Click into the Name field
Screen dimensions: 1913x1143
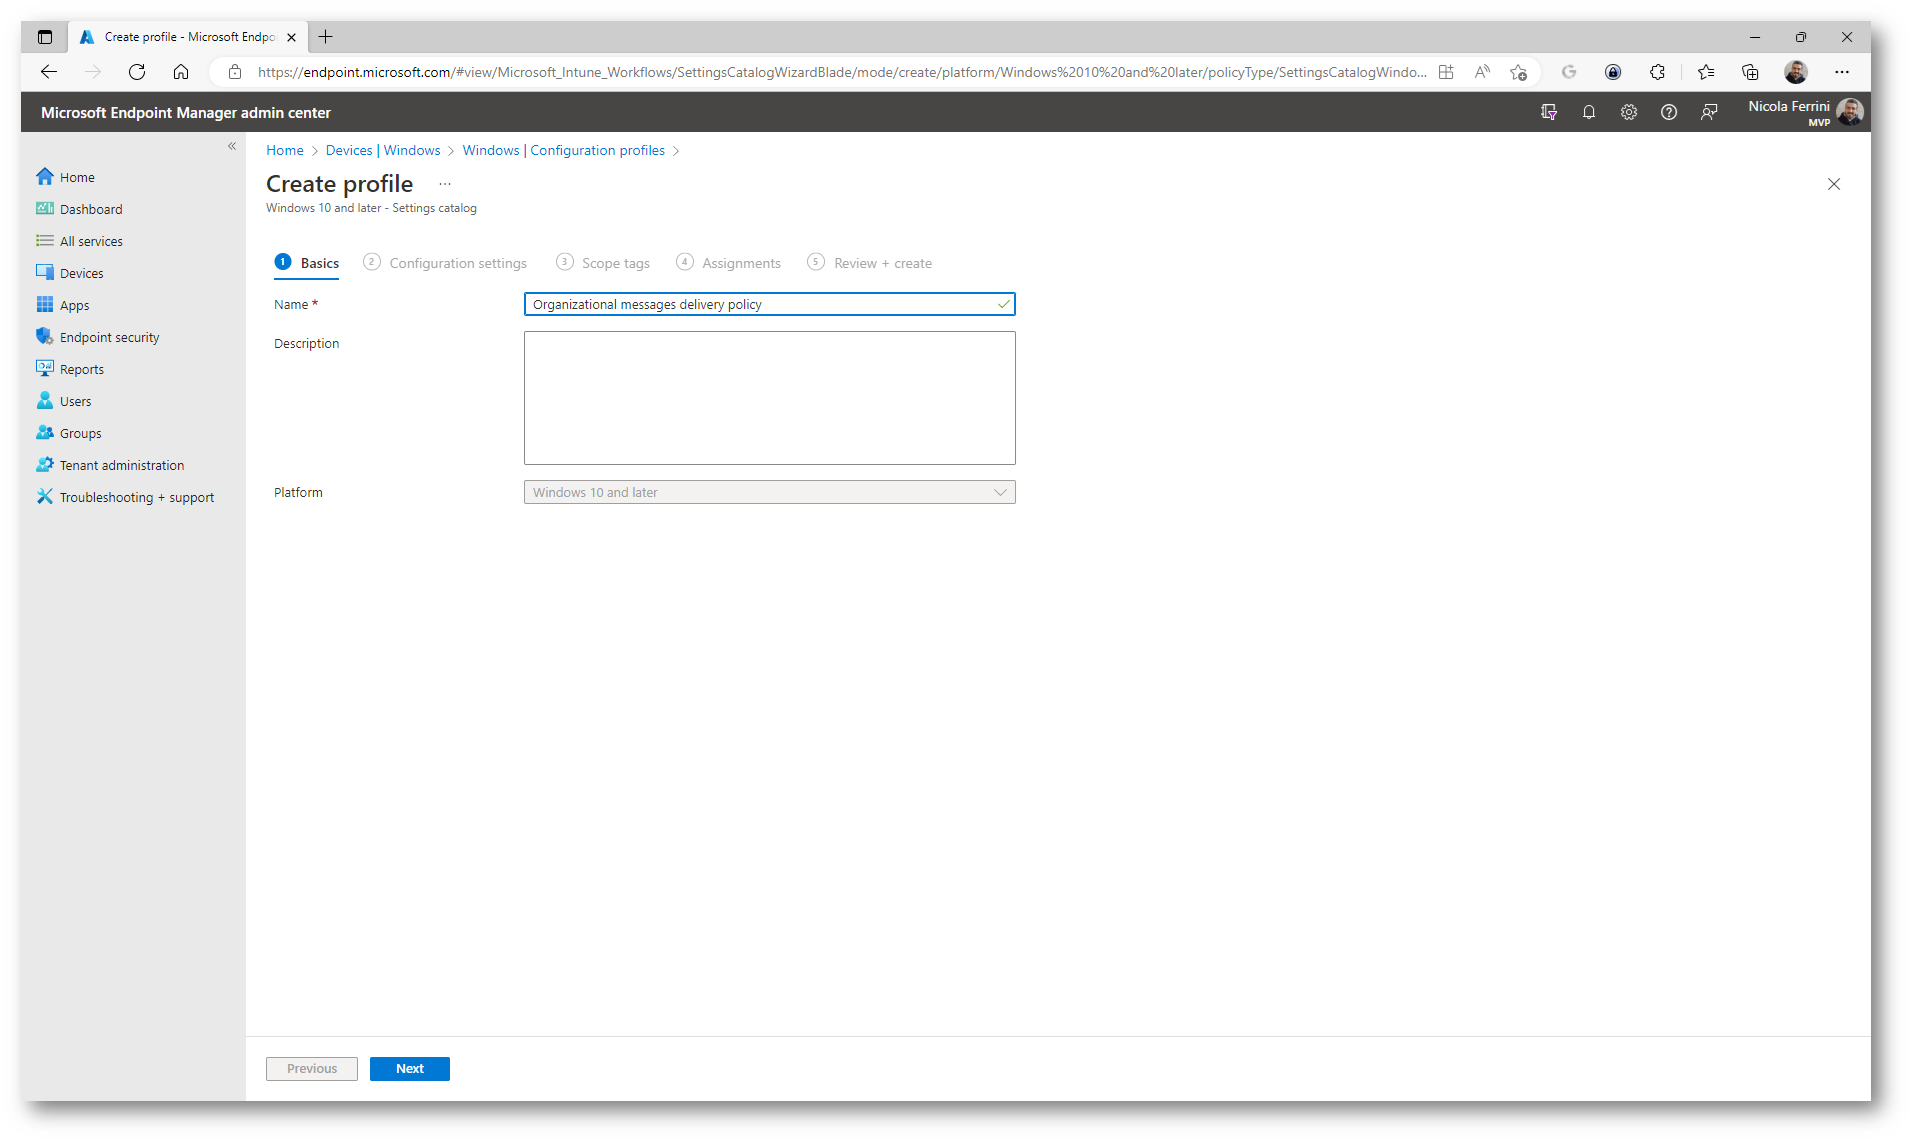point(770,304)
